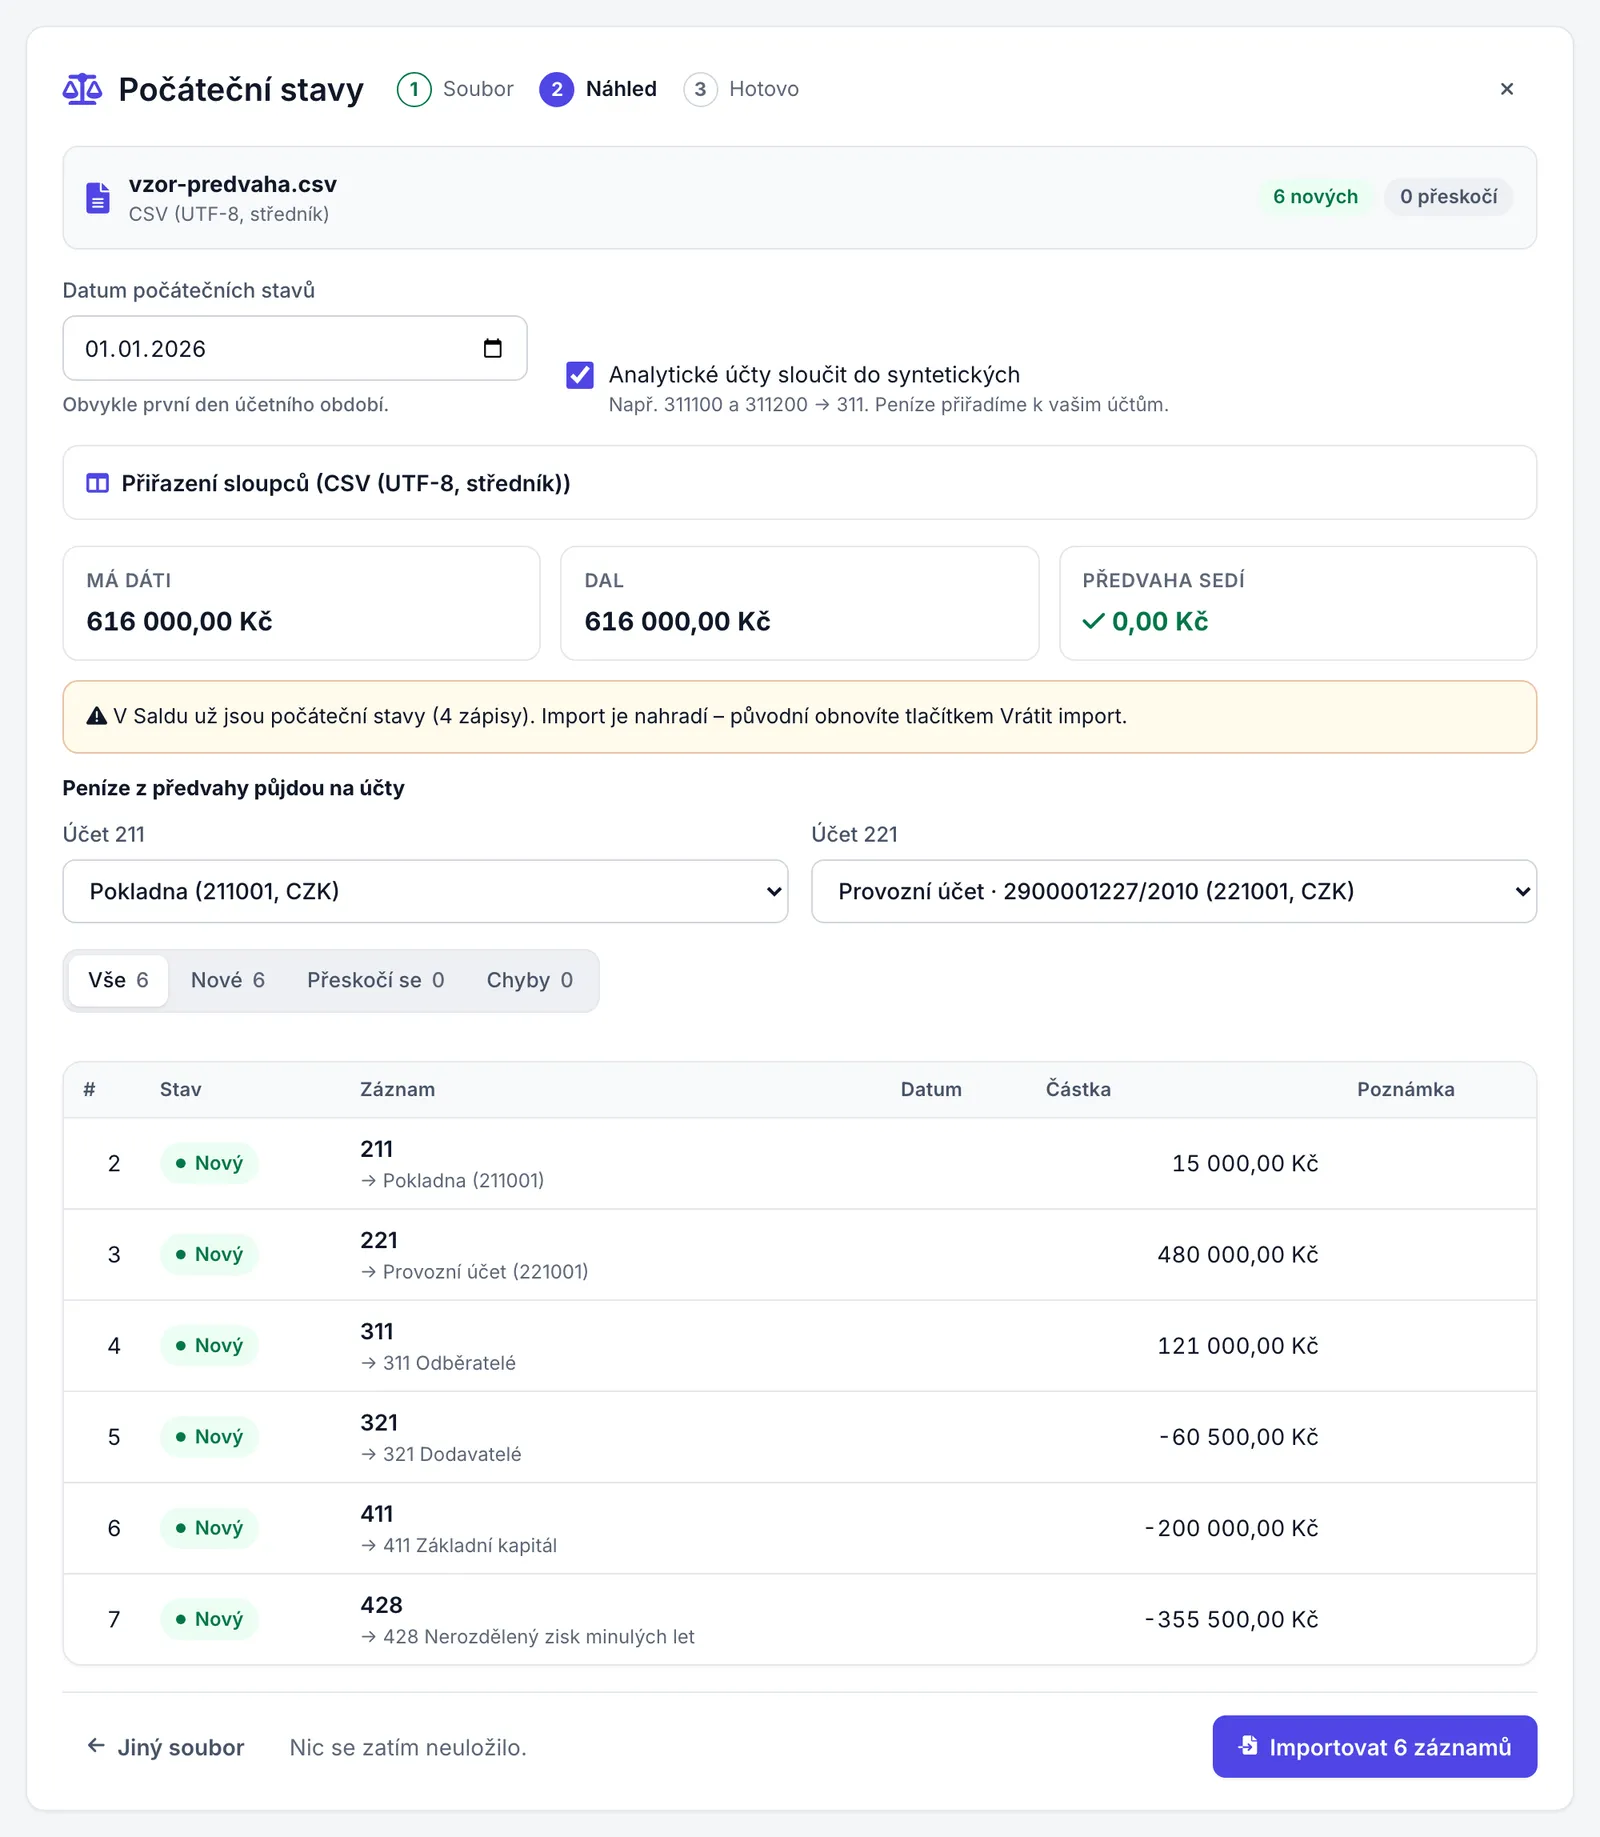Click the warning triangle icon in the alert
1600x1837 pixels.
[97, 716]
